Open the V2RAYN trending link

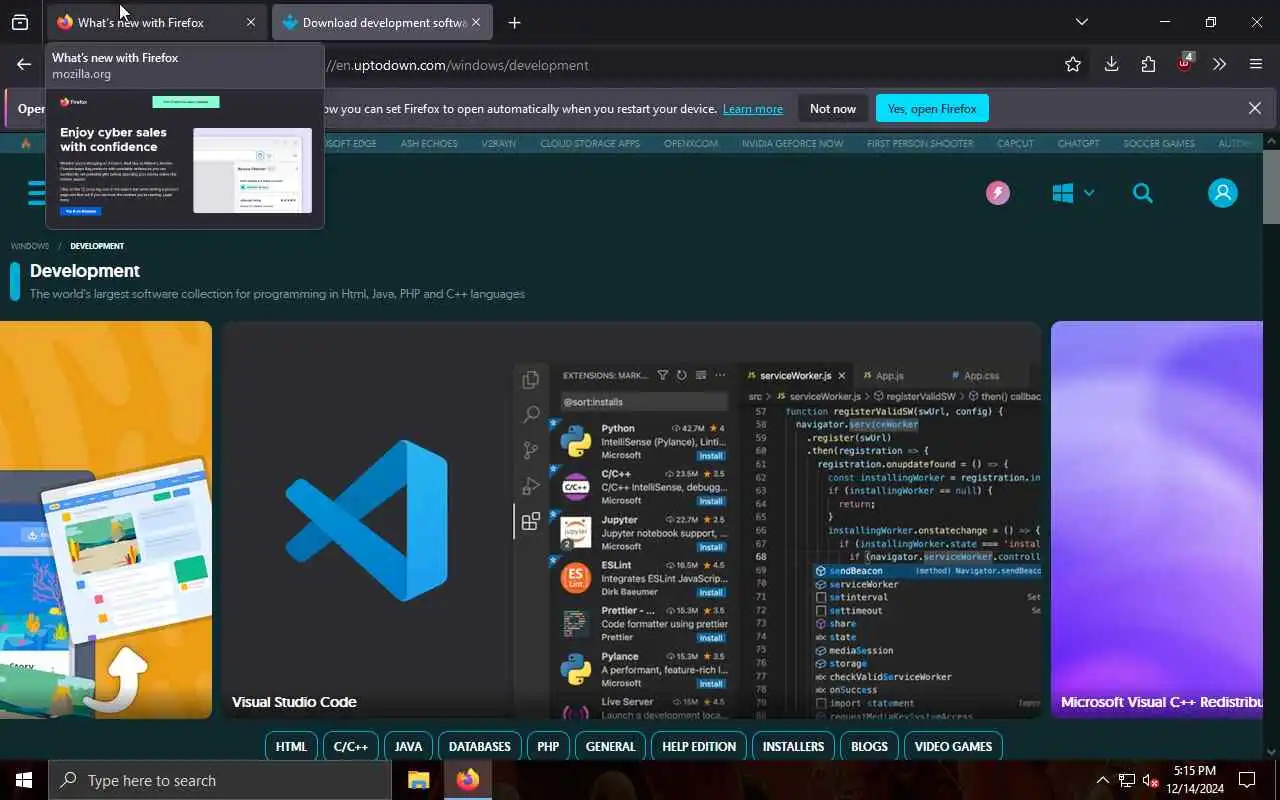pos(498,143)
